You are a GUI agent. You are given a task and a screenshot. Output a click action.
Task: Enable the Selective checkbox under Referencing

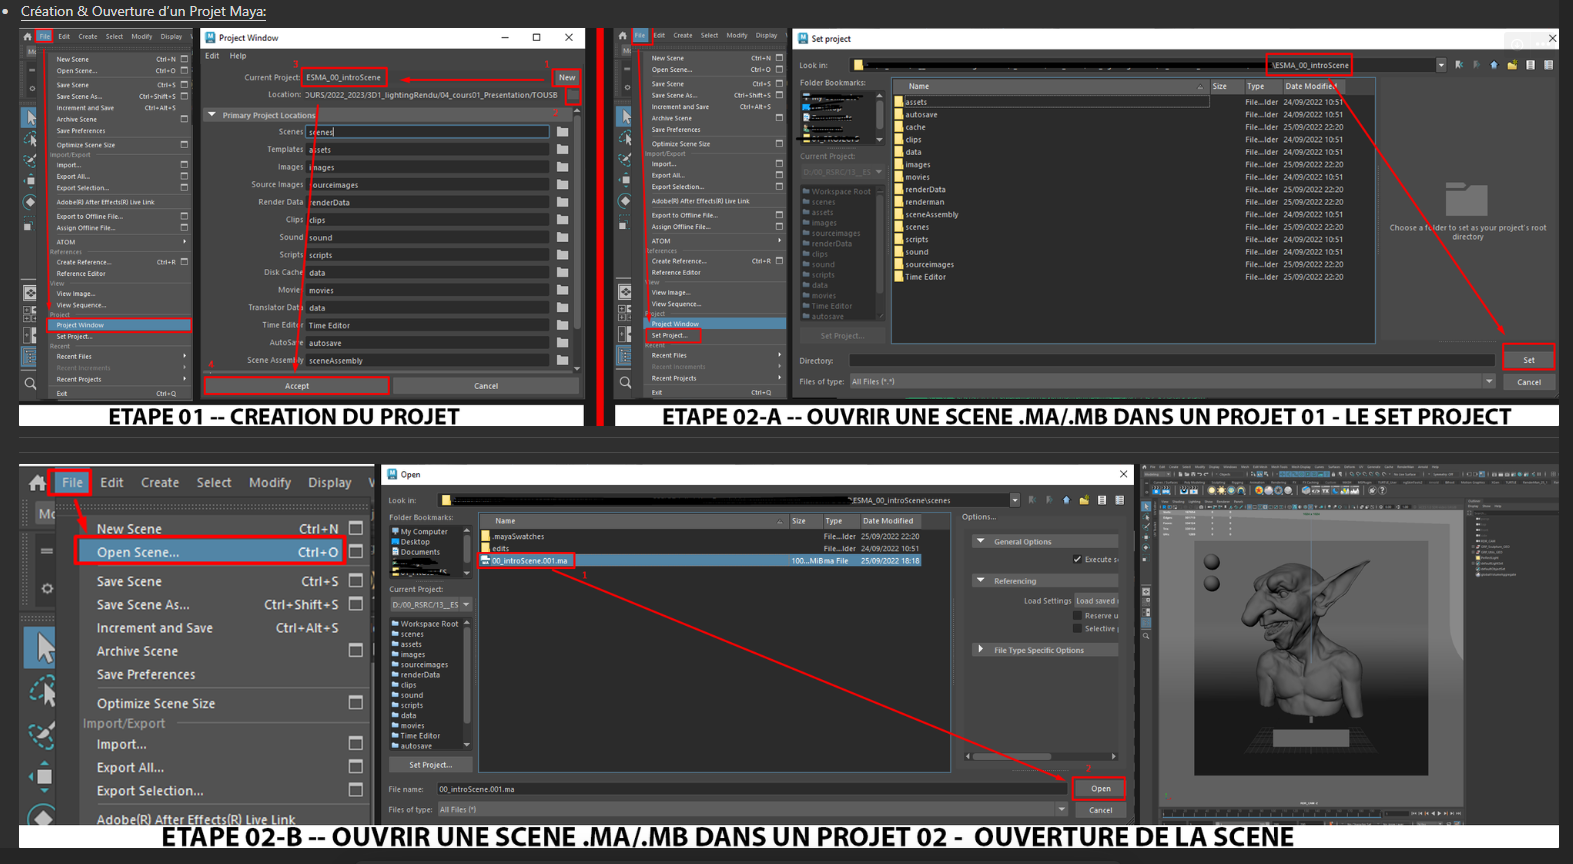click(x=1077, y=629)
